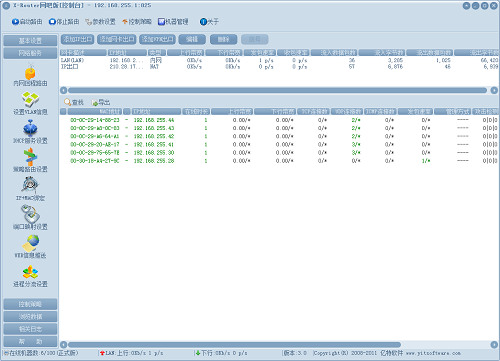The width and height of the screenshot is (500, 361).
Task: Switch to the Browse Data (浏览数据) sidebar tab
Action: pyautogui.click(x=30, y=316)
